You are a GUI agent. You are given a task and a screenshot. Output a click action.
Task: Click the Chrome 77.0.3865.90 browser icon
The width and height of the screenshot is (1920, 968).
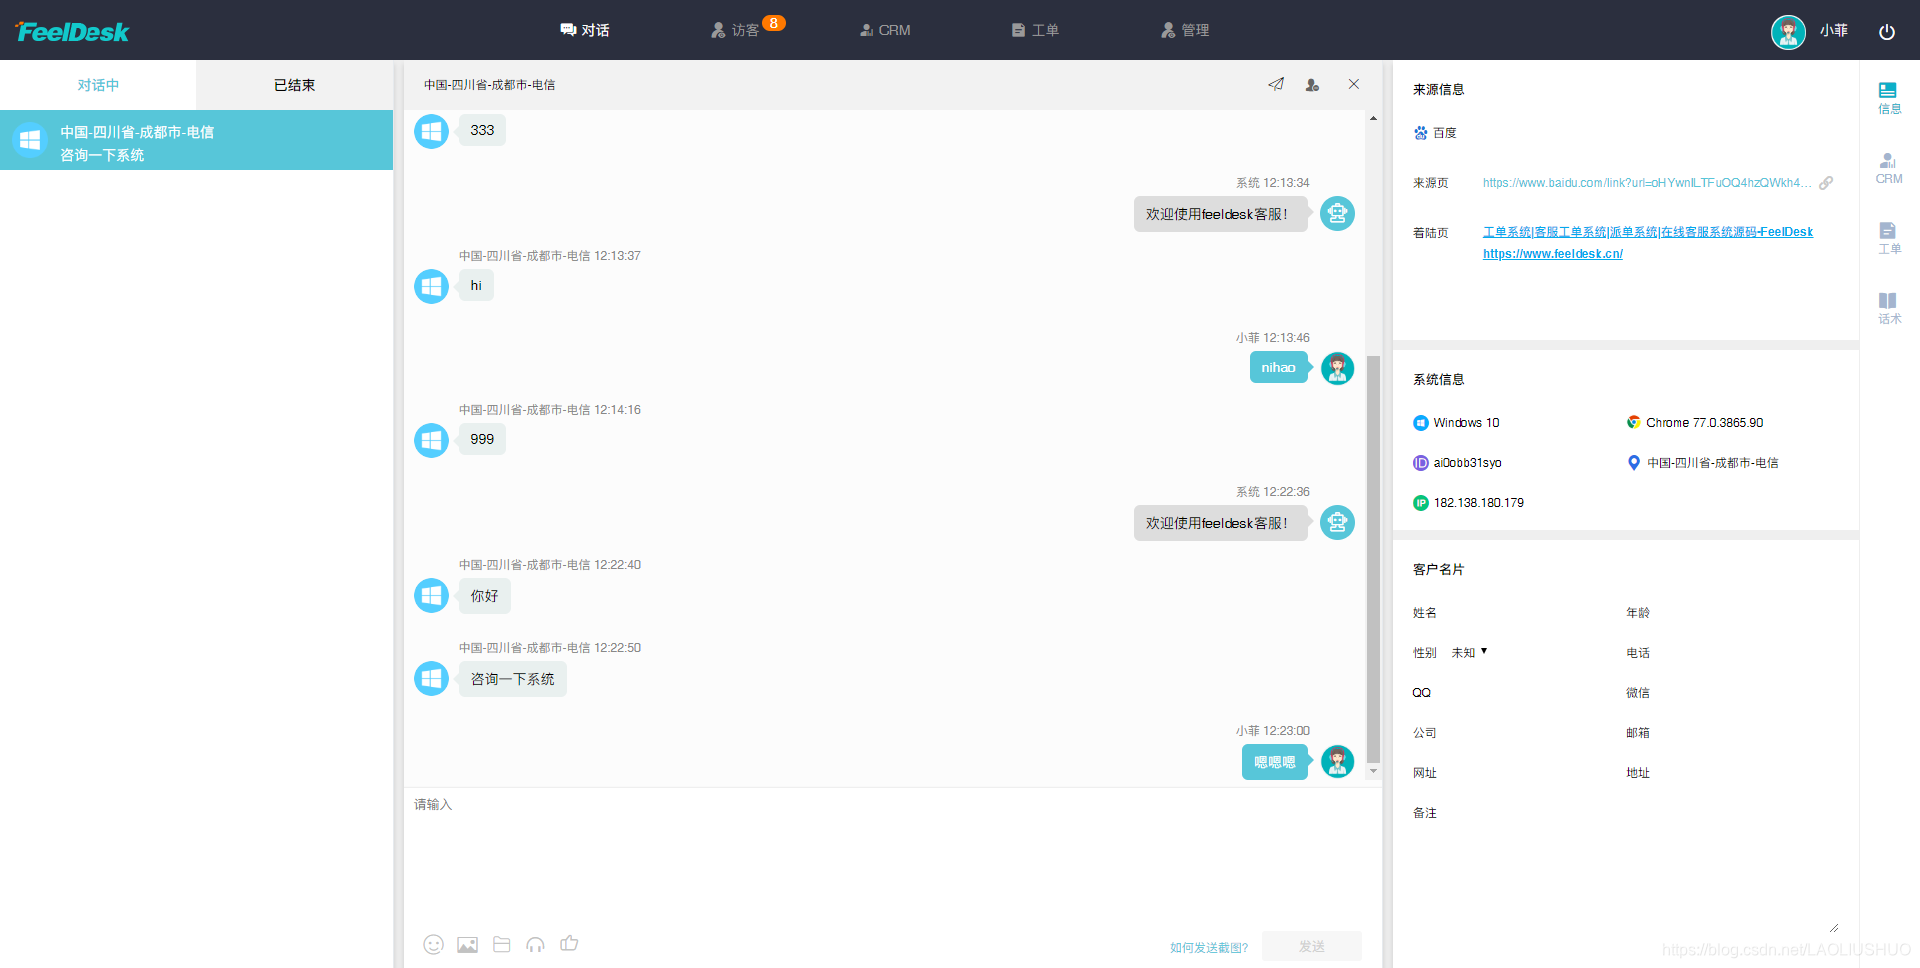1633,423
